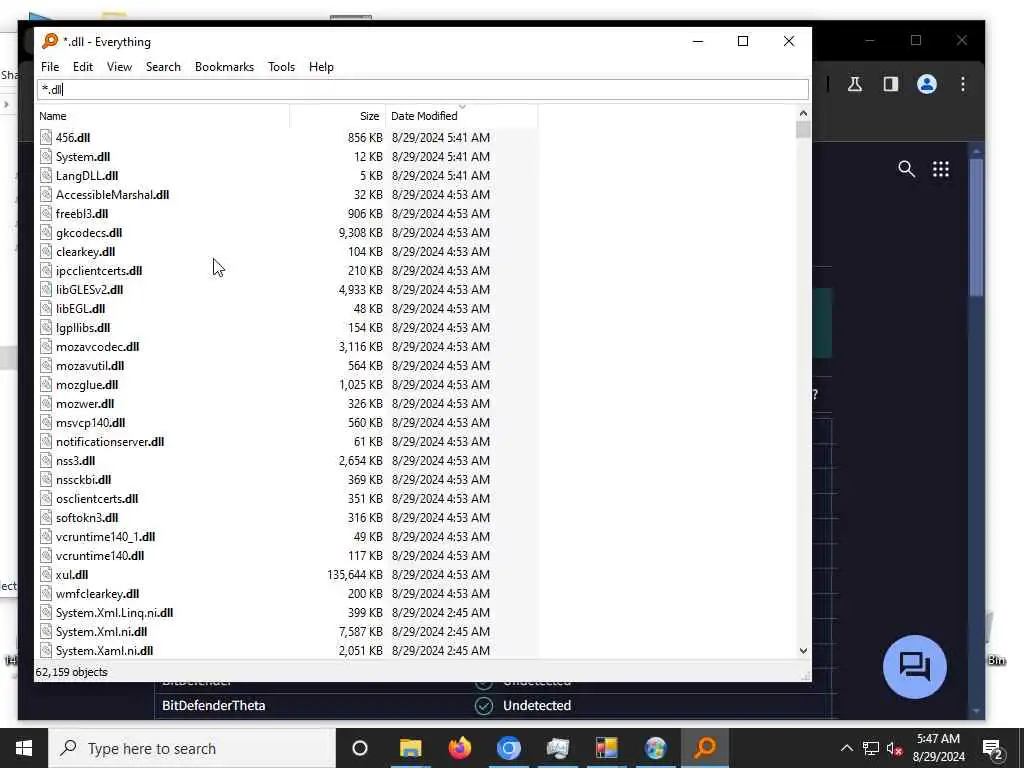Select the mozavcodec.dll file name
The width and height of the screenshot is (1024, 768).
click(97, 347)
